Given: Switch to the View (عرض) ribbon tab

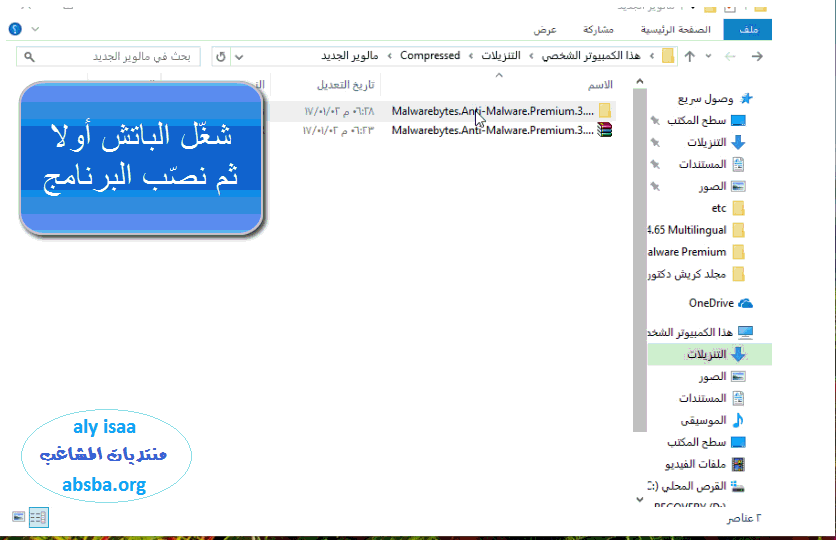Looking at the screenshot, I should point(545,30).
